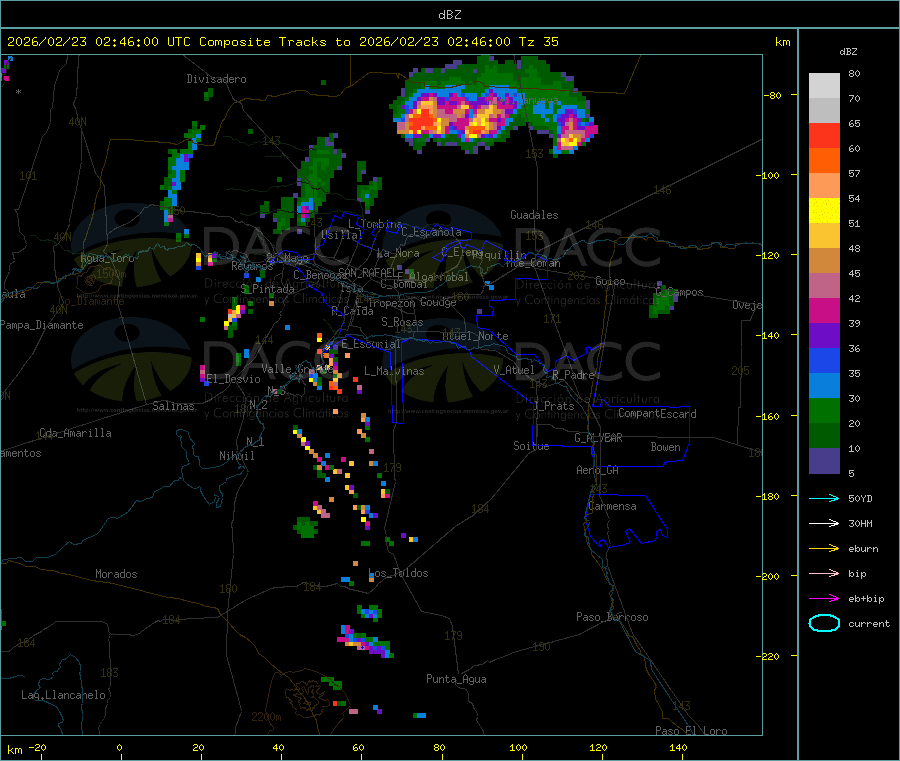This screenshot has width=900, height=761.
Task: Click the Soitue place label
Action: click(x=532, y=446)
